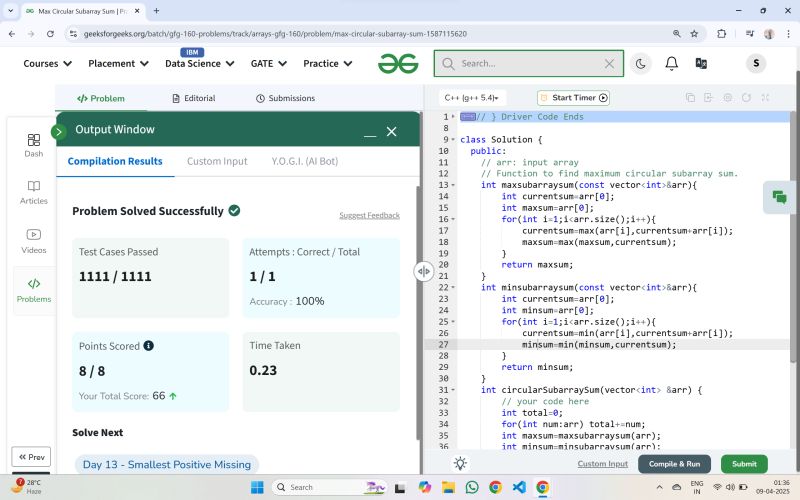Collapse Output Window using green arrow
The image size is (800, 500).
(x=59, y=132)
